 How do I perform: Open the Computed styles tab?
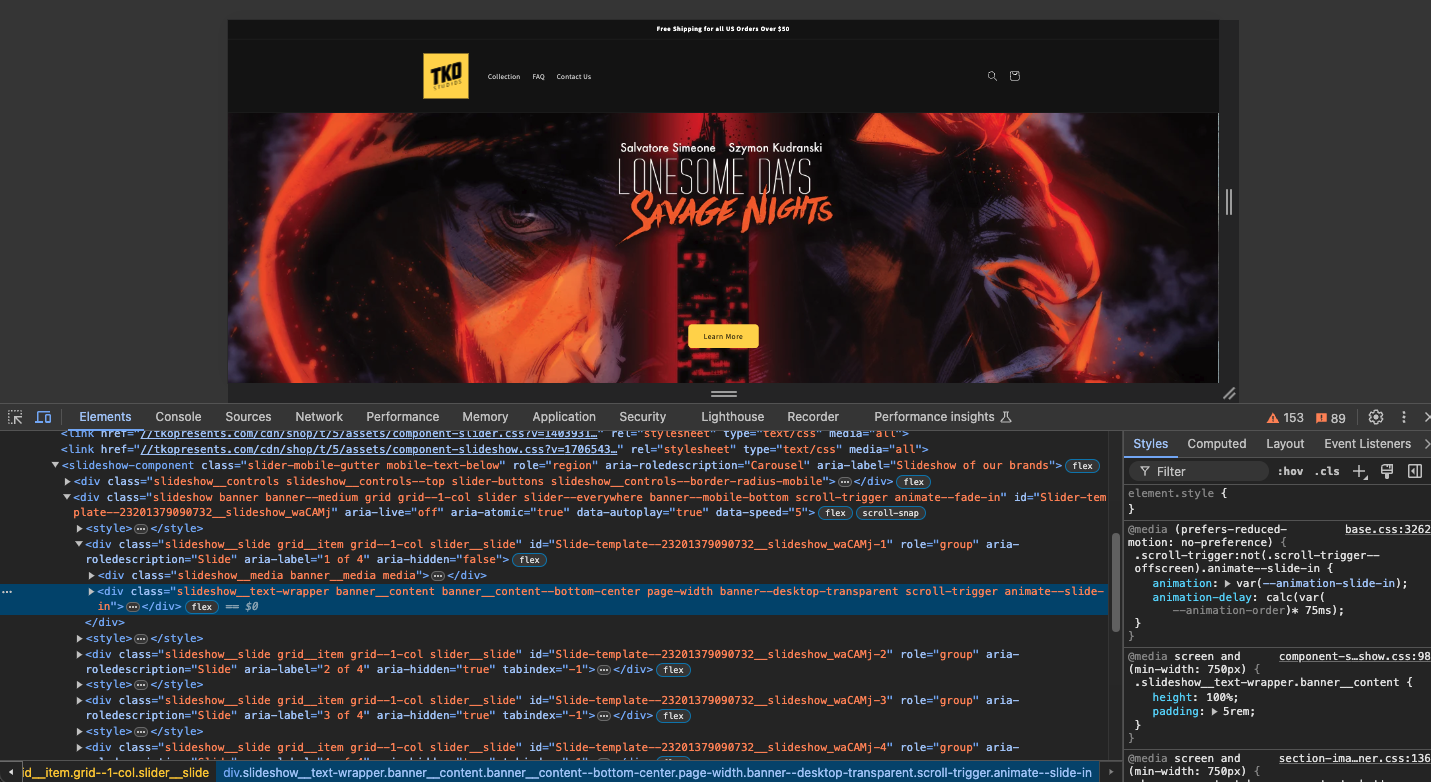pyautogui.click(x=1216, y=443)
